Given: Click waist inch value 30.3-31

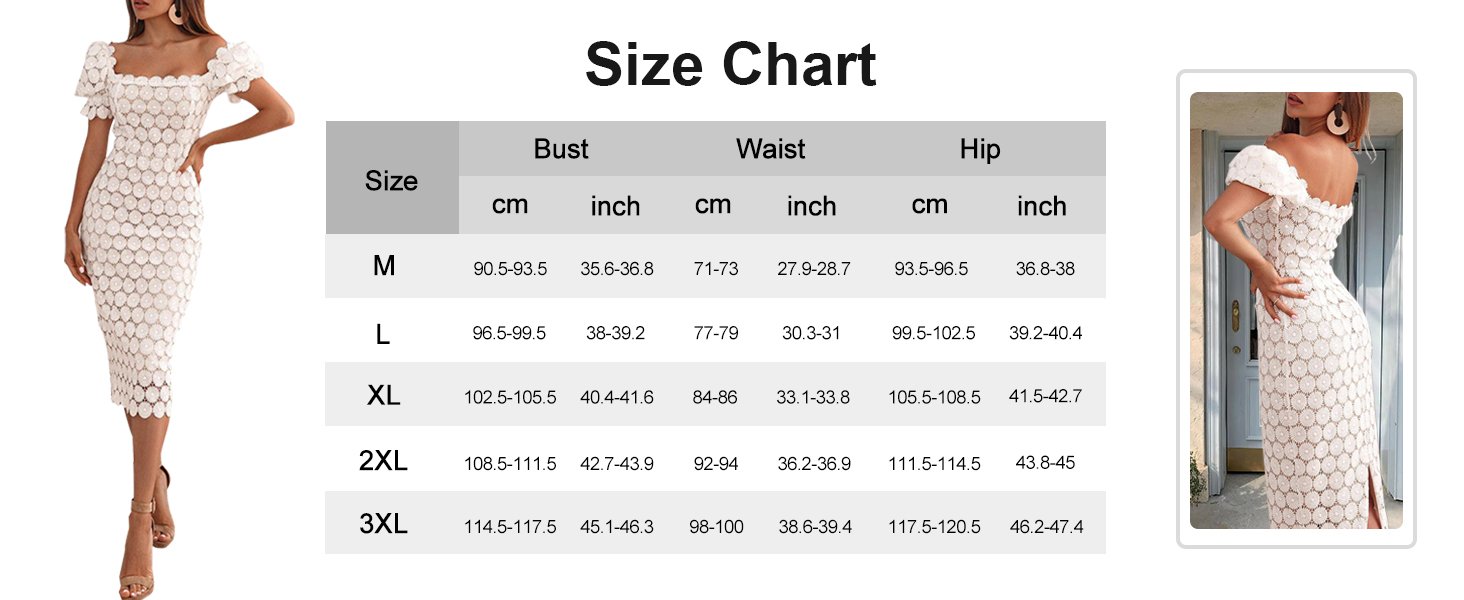Looking at the screenshot, I should [x=811, y=333].
